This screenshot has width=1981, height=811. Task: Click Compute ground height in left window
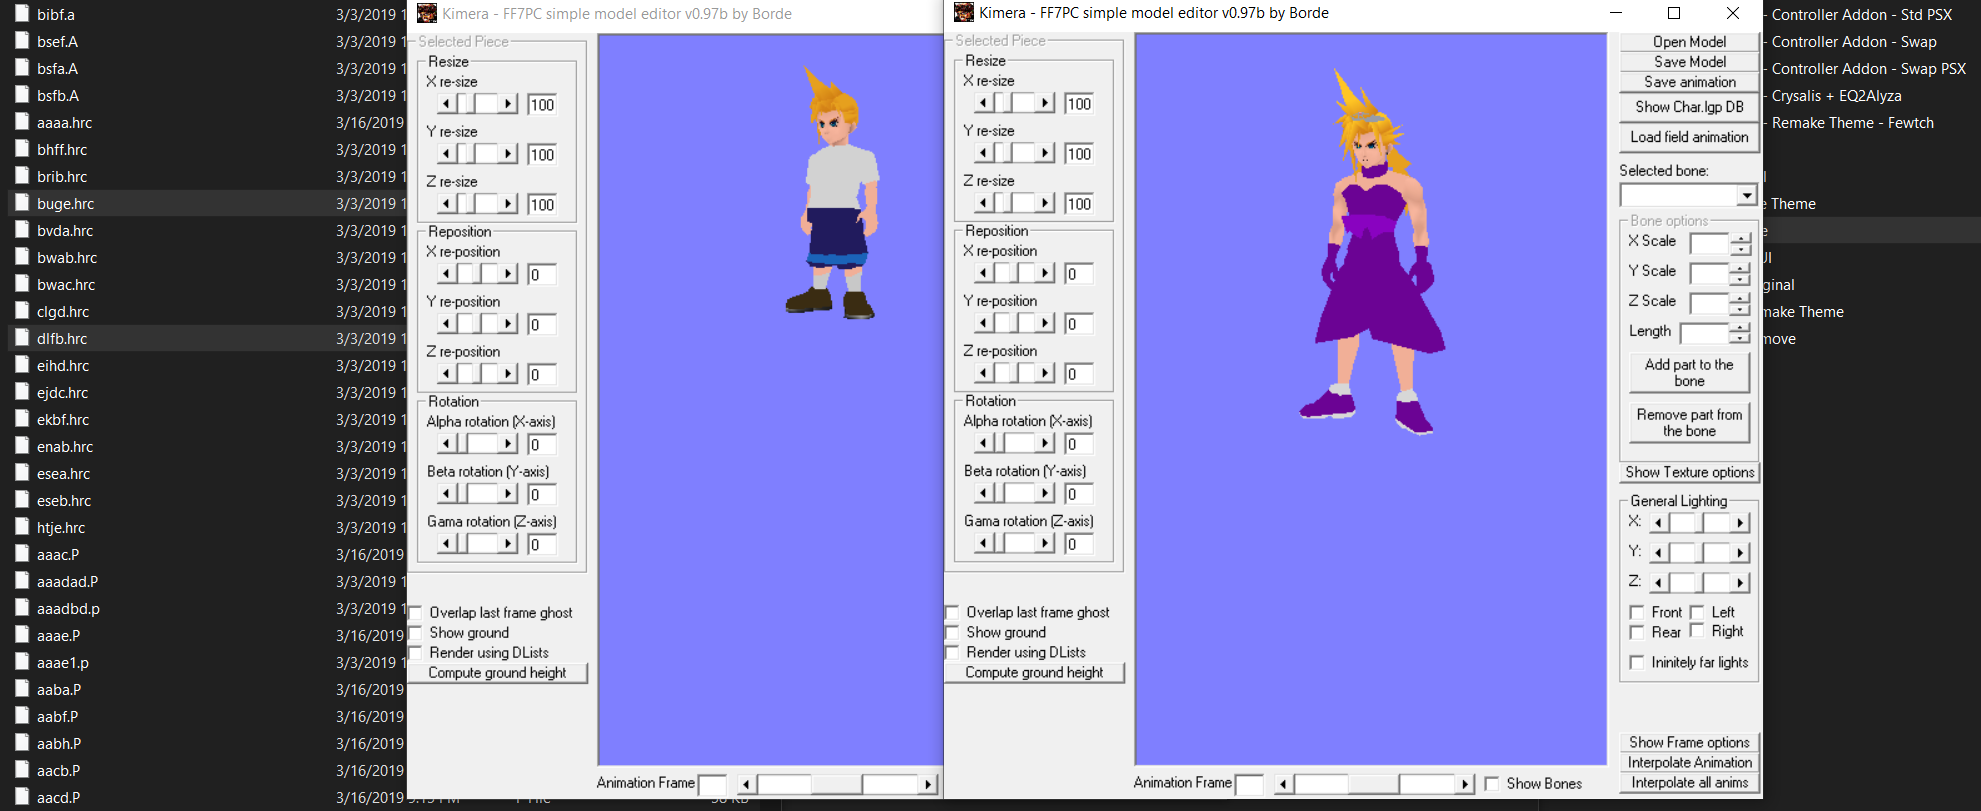click(x=497, y=673)
